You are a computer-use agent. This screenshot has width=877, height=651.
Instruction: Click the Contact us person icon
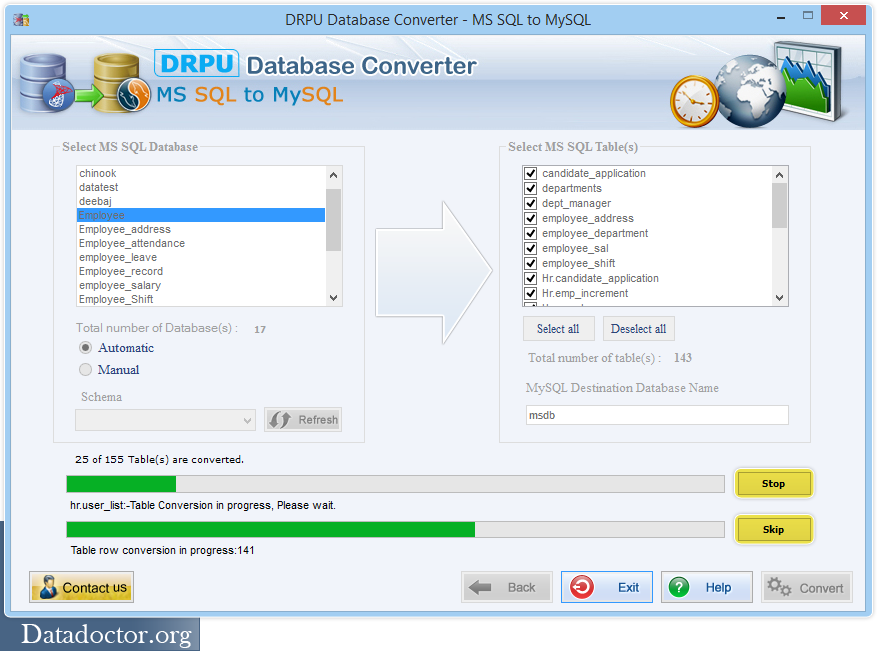coord(48,587)
